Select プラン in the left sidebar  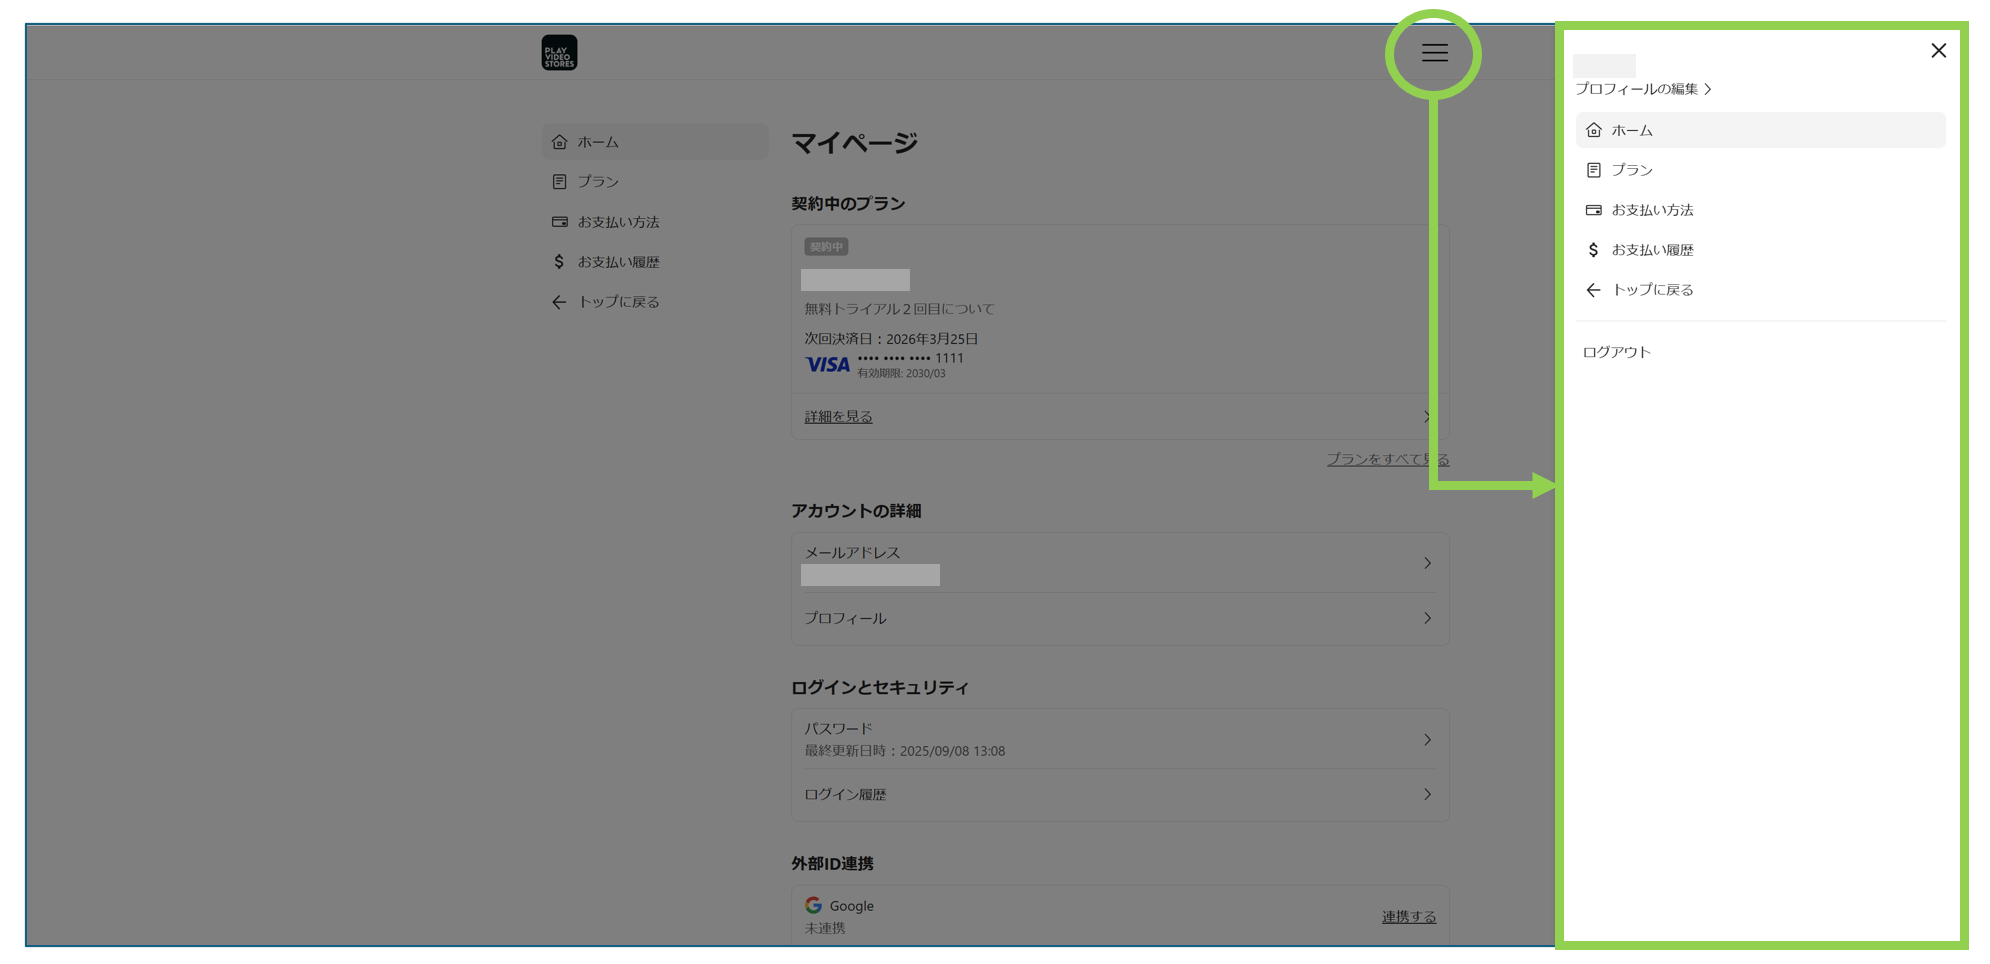pyautogui.click(x=598, y=182)
